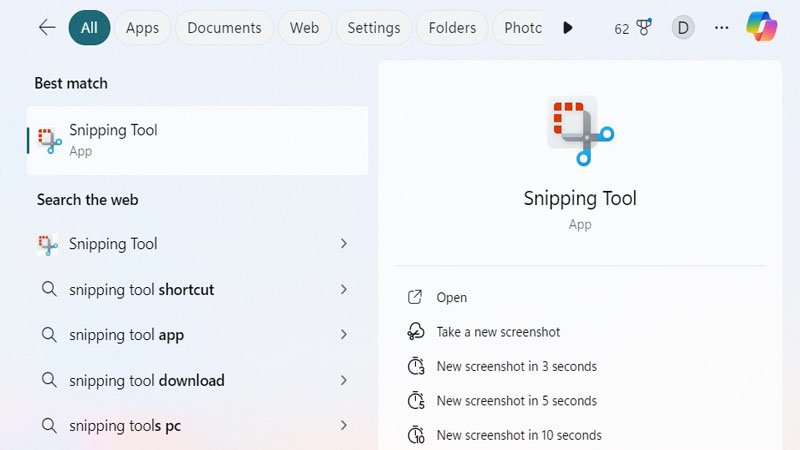
Task: Switch to the Folders filter tab
Action: [453, 28]
